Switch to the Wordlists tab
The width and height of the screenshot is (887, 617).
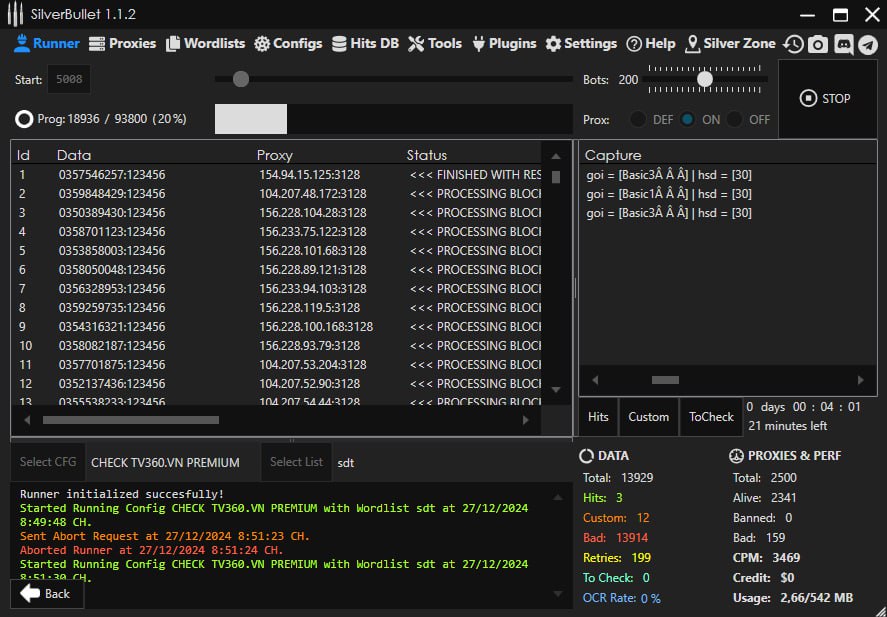pos(205,43)
